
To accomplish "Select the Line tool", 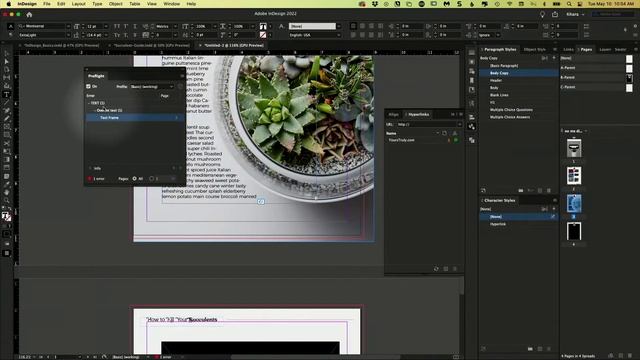I will (7, 102).
